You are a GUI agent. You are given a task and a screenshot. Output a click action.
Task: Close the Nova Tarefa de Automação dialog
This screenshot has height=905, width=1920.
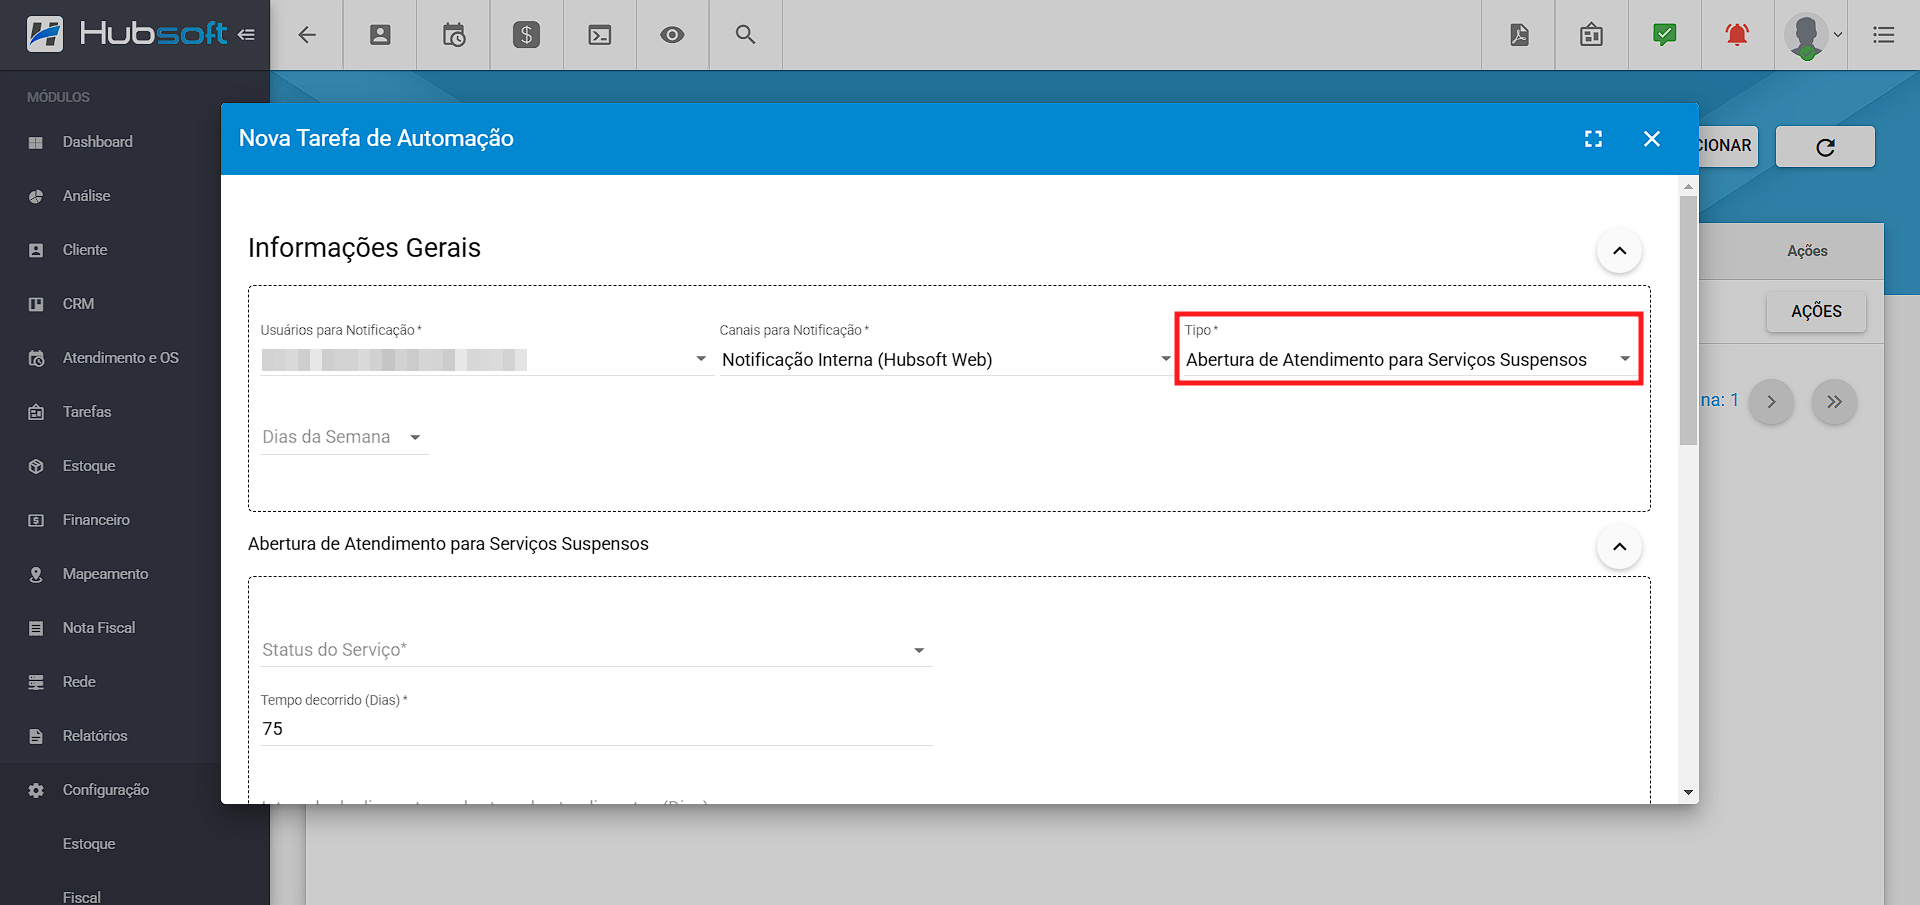point(1652,139)
